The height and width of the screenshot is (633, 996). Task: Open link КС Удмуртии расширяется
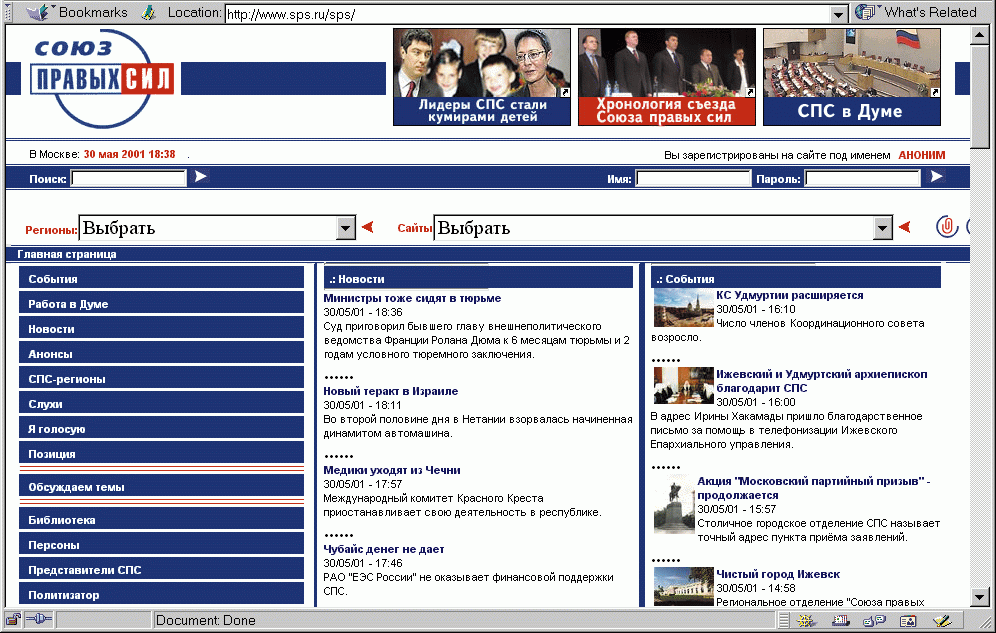790,295
